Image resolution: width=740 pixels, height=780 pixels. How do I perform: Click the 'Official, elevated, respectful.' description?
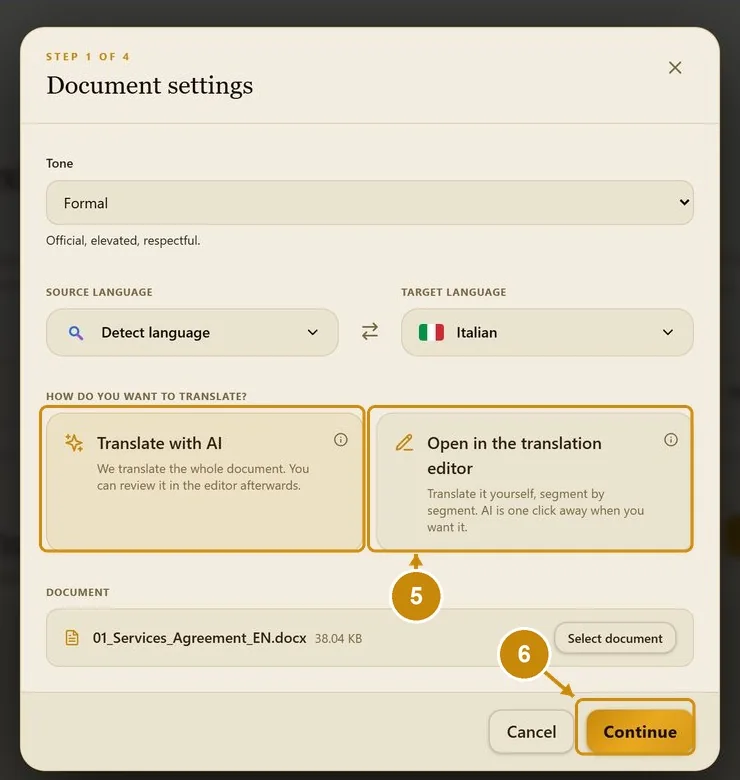[x=123, y=241]
